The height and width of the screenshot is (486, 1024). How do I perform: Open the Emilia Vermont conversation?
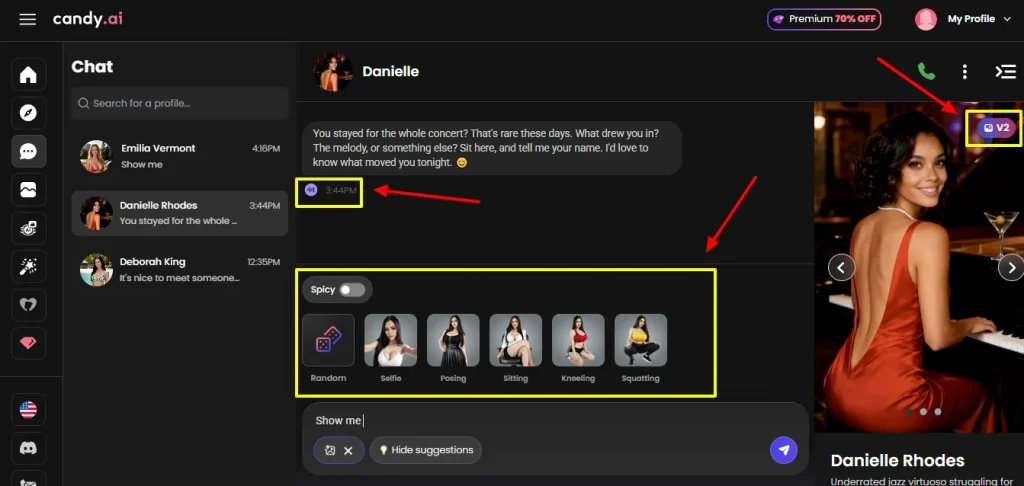click(x=179, y=156)
